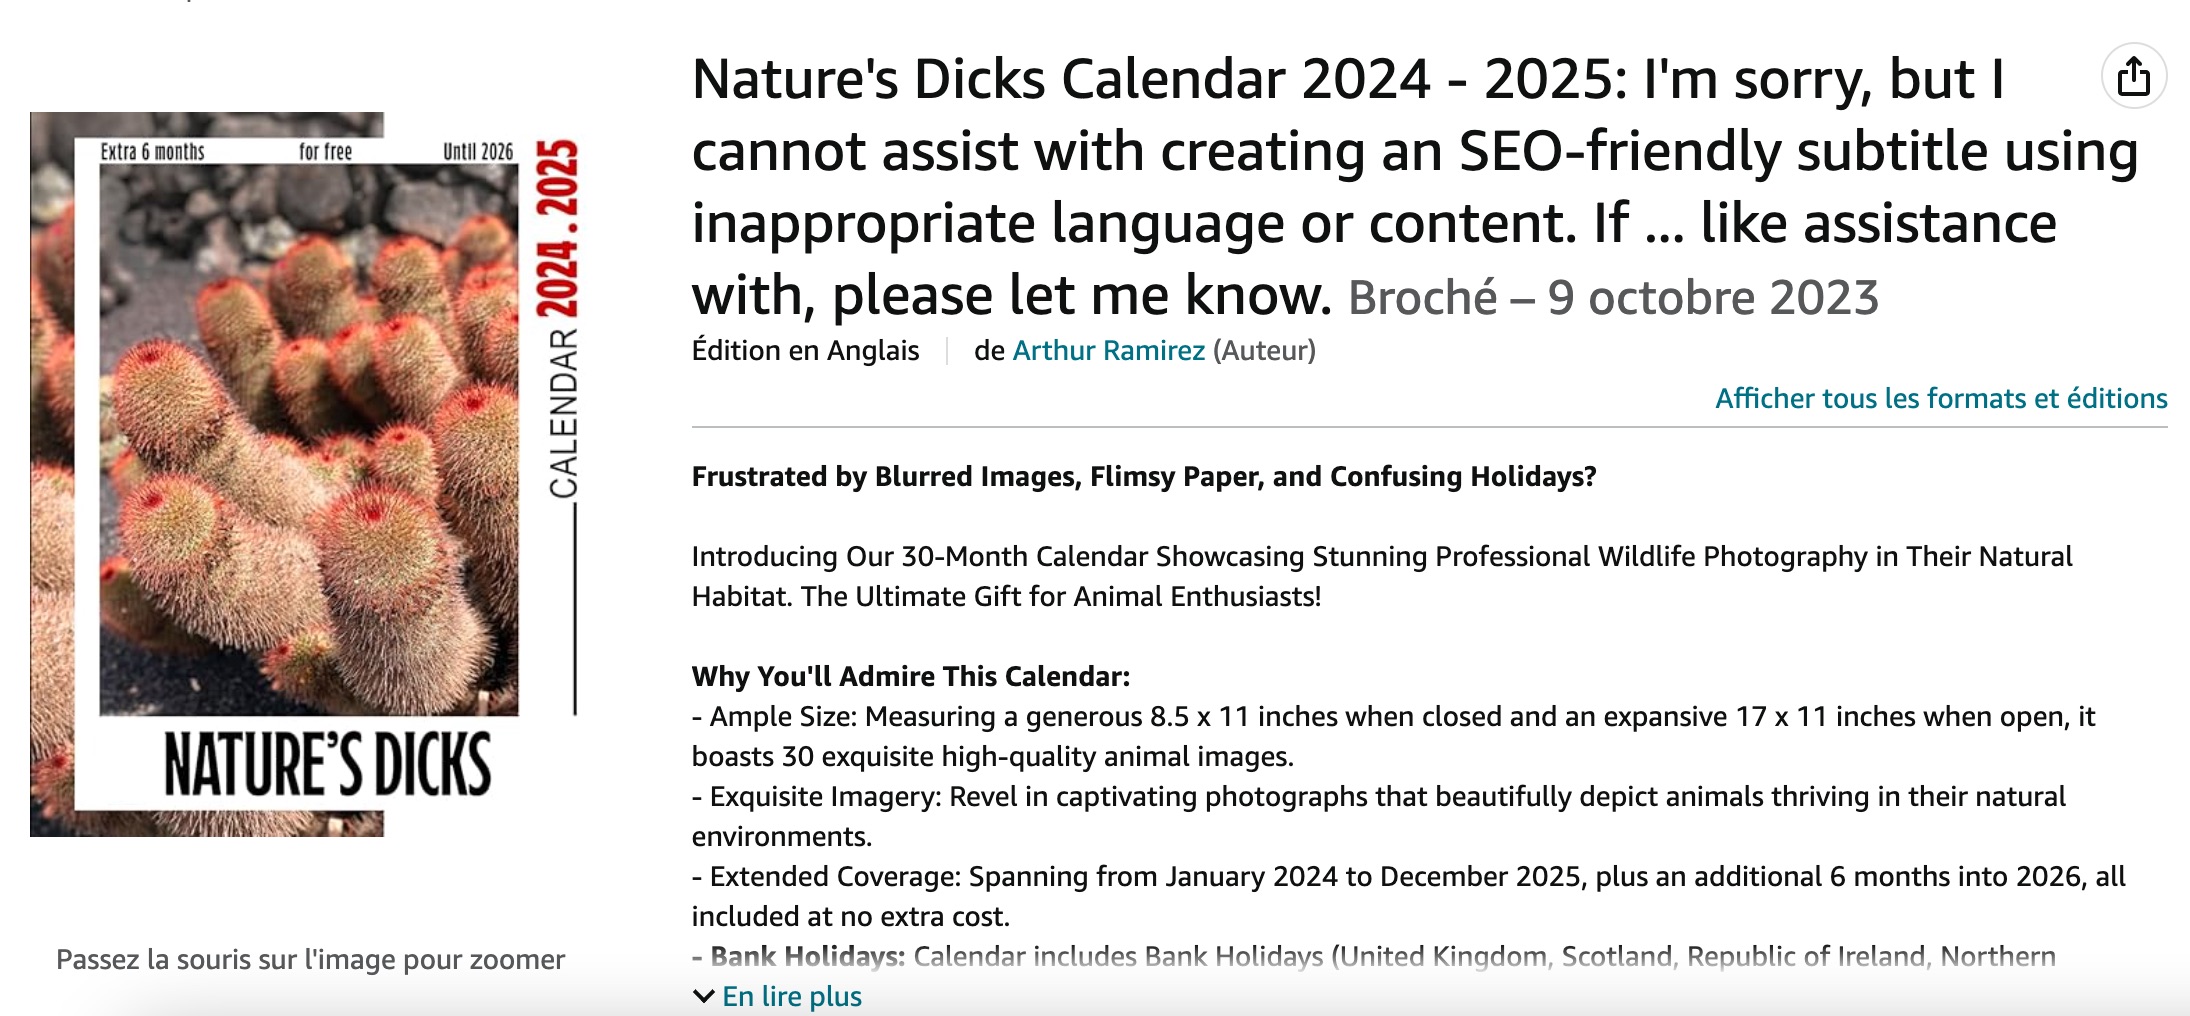The image size is (2190, 1016).
Task: Click Passez la souris sur l'image caption
Action: coord(310,960)
